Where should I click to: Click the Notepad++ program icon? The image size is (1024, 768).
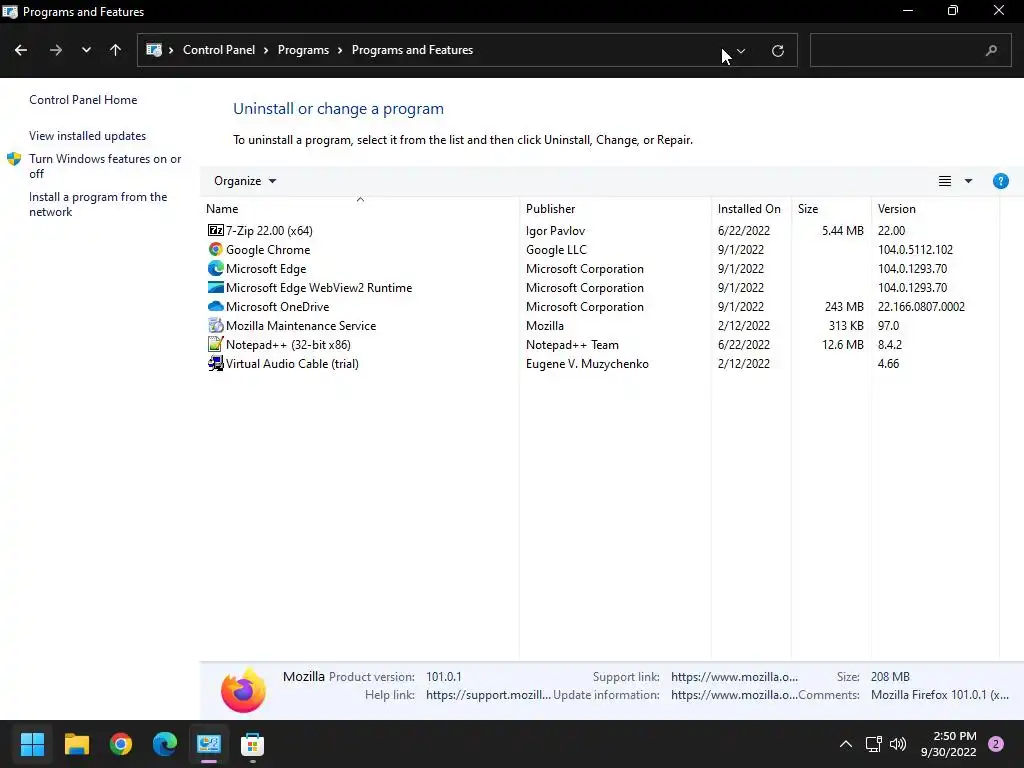pyautogui.click(x=216, y=344)
